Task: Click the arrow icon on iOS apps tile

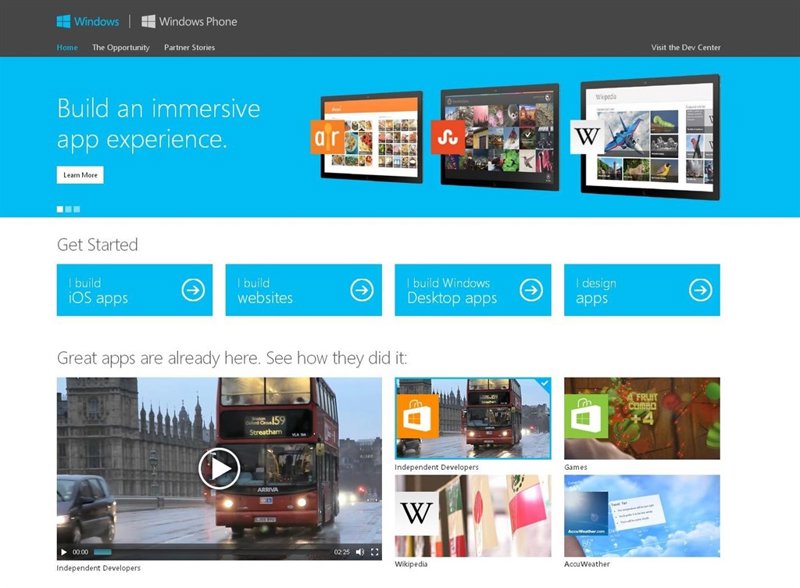Action: (x=193, y=290)
